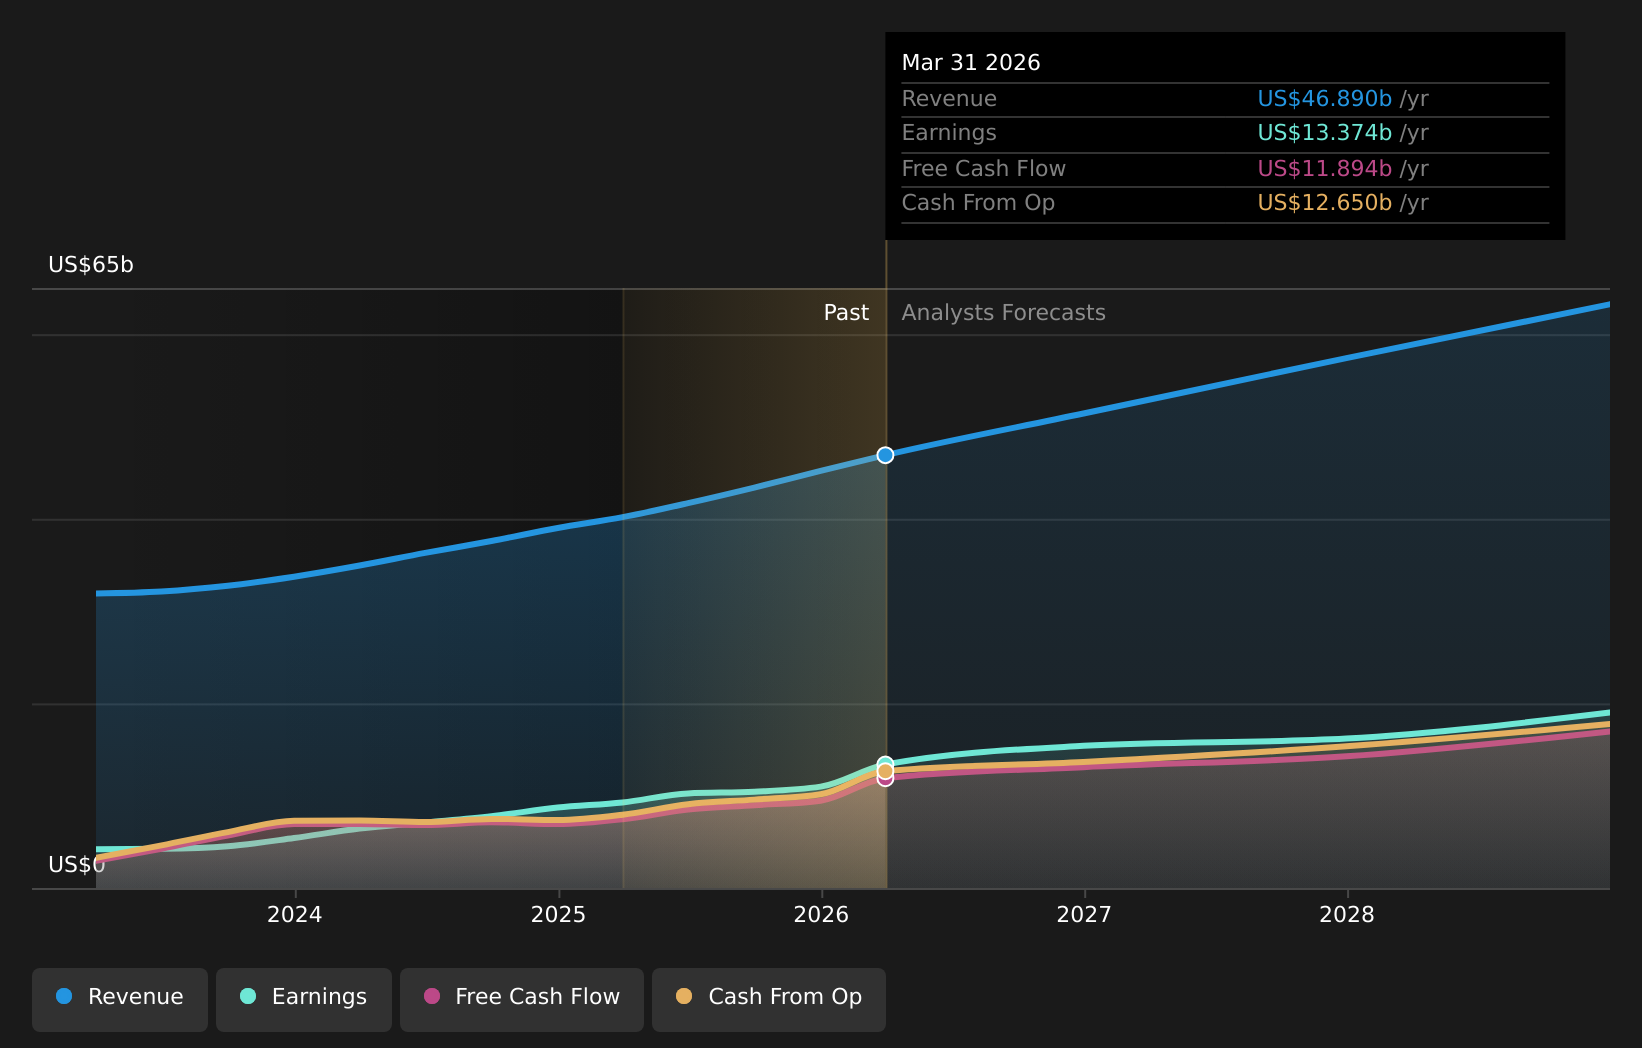This screenshot has width=1642, height=1048.
Task: Click the Analysts Forecasts label
Action: pos(1004,313)
